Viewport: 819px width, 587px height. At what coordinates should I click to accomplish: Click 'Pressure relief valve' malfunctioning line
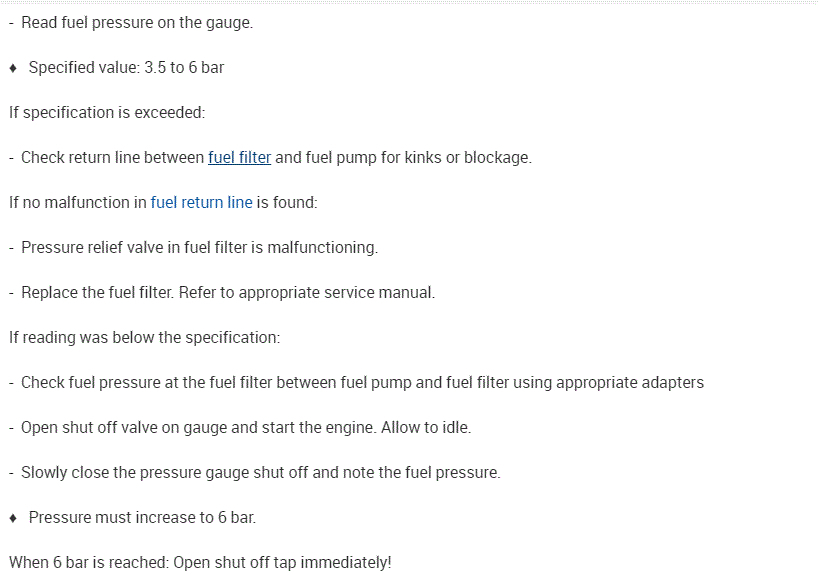(x=199, y=247)
